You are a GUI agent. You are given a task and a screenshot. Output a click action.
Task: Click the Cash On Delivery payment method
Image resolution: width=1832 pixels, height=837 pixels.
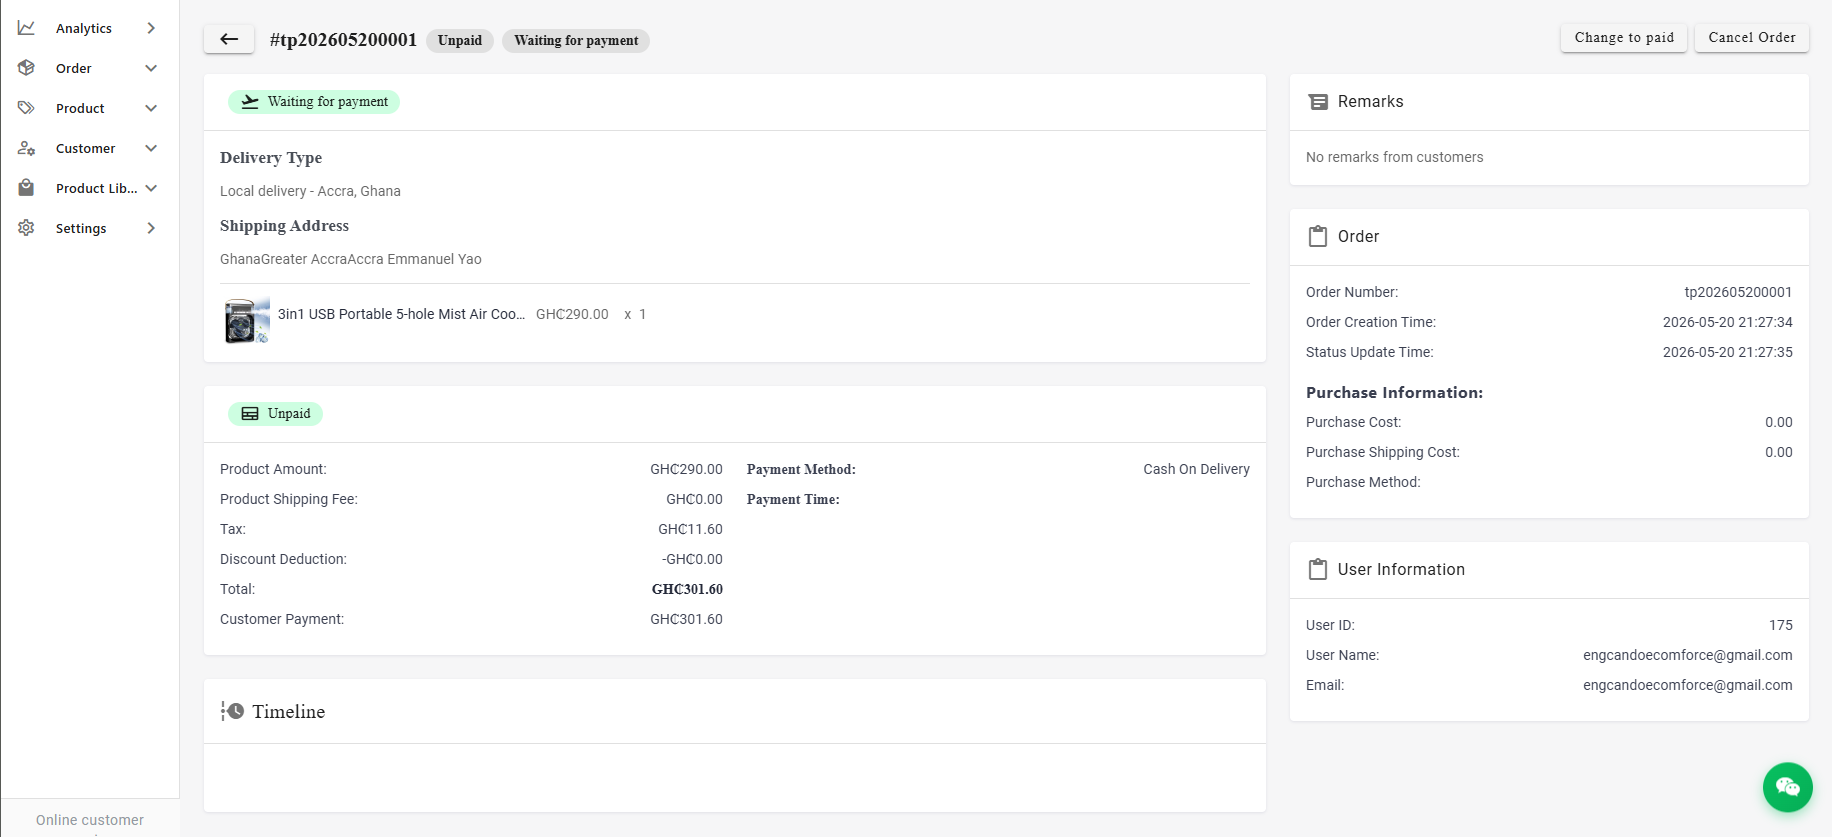click(x=1196, y=469)
